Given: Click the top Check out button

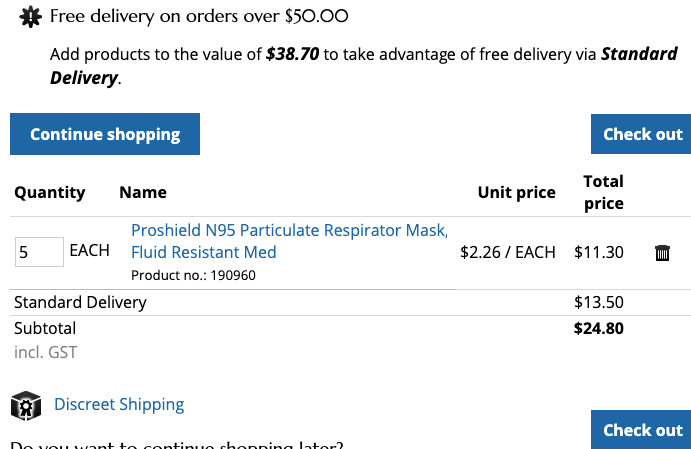Looking at the screenshot, I should 641,134.
